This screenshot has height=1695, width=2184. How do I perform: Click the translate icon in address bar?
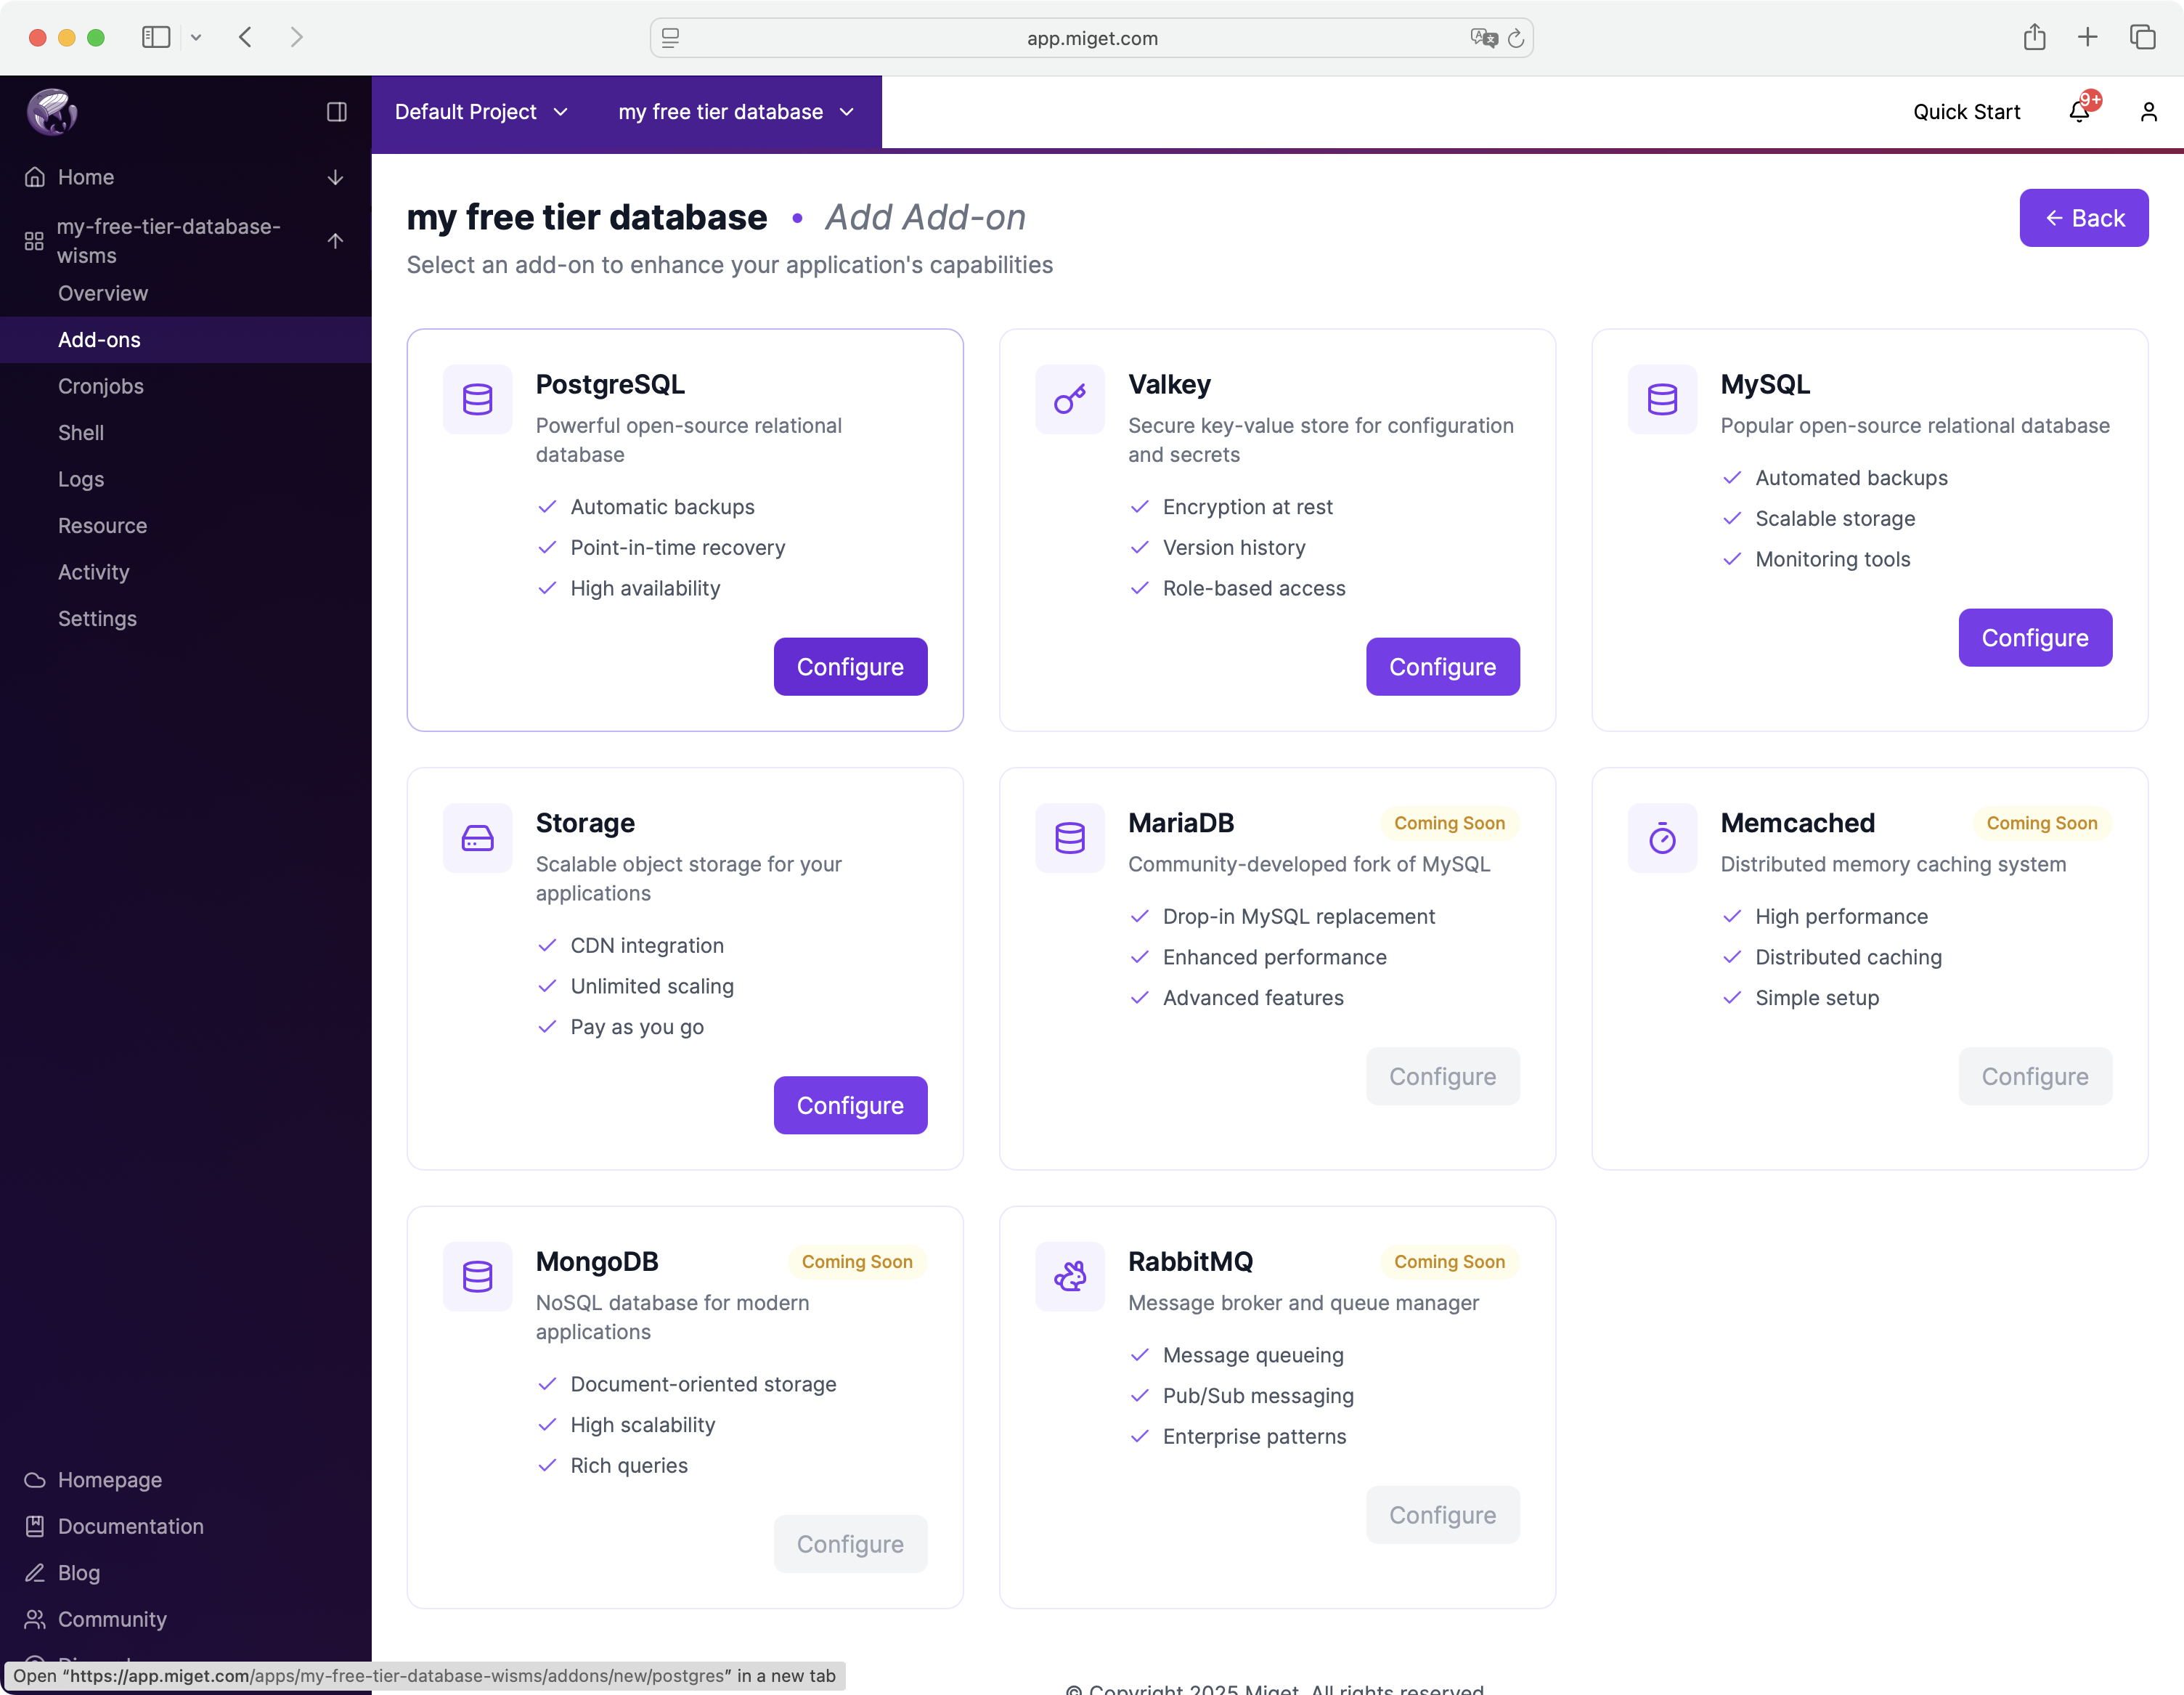pos(1484,38)
